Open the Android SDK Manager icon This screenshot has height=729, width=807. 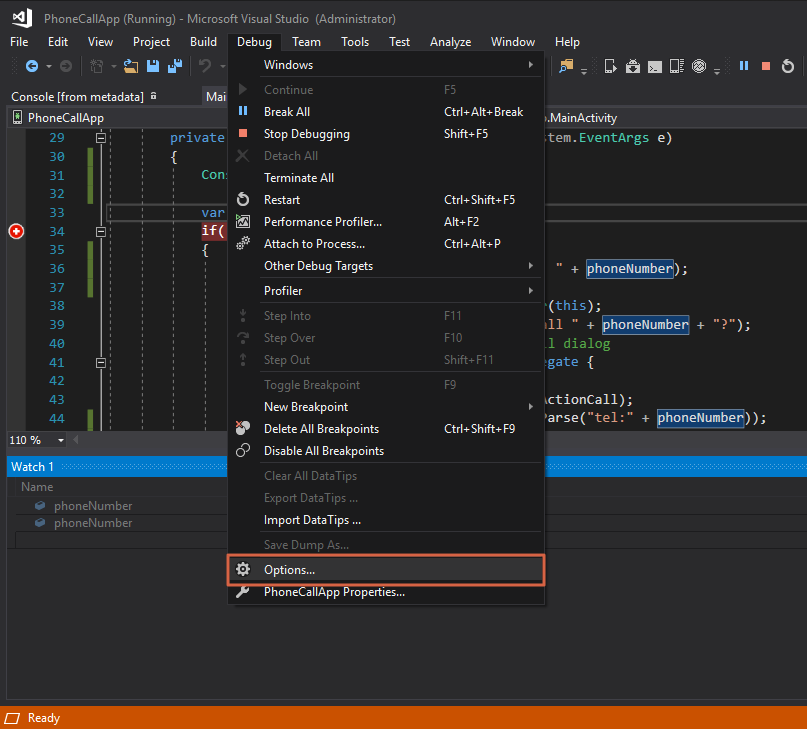coord(633,66)
